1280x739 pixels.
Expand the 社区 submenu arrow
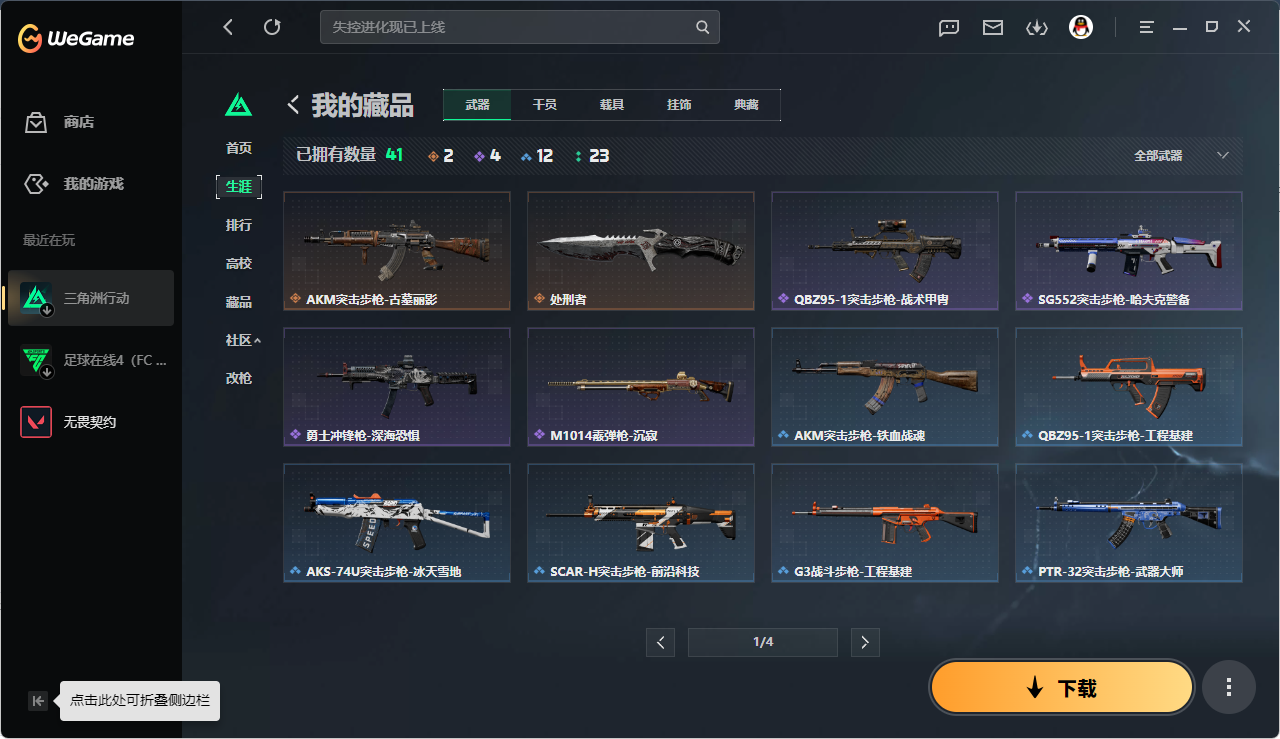(257, 340)
